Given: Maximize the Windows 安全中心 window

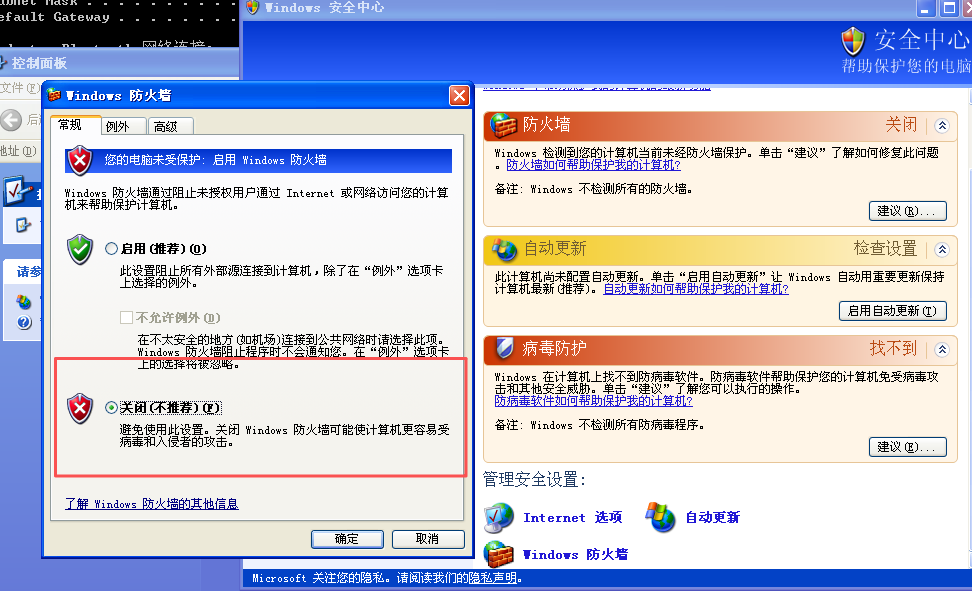Looking at the screenshot, I should [x=948, y=8].
